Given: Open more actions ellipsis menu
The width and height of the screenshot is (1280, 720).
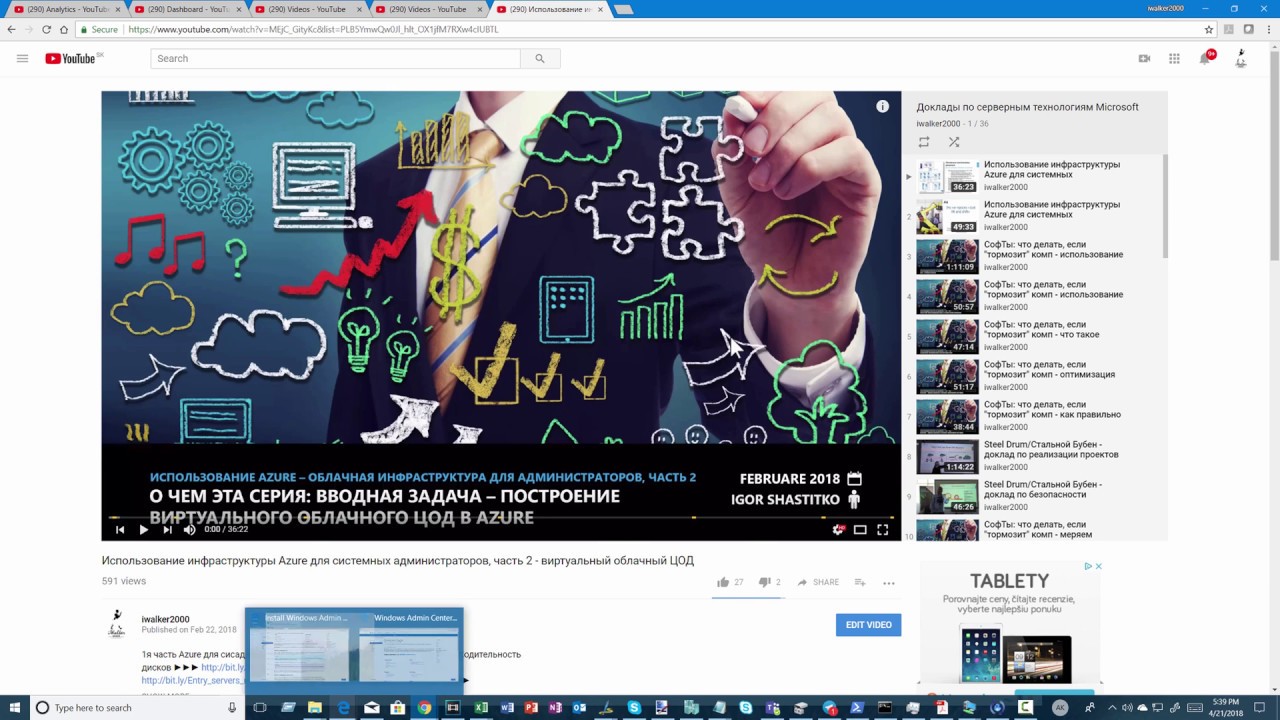Looking at the screenshot, I should tap(889, 582).
